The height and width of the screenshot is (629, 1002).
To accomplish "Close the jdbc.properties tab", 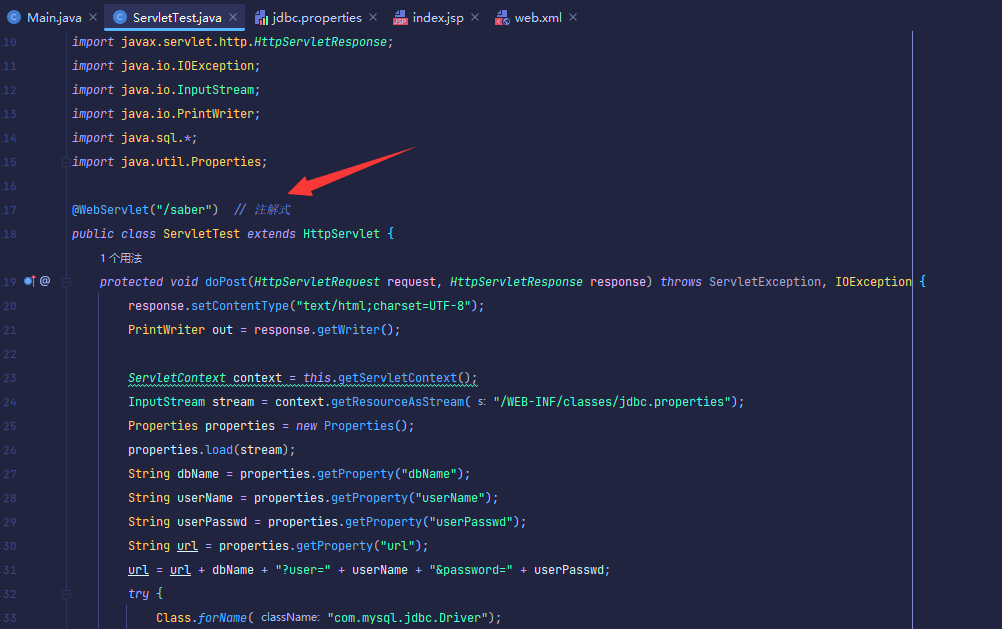I will [372, 18].
